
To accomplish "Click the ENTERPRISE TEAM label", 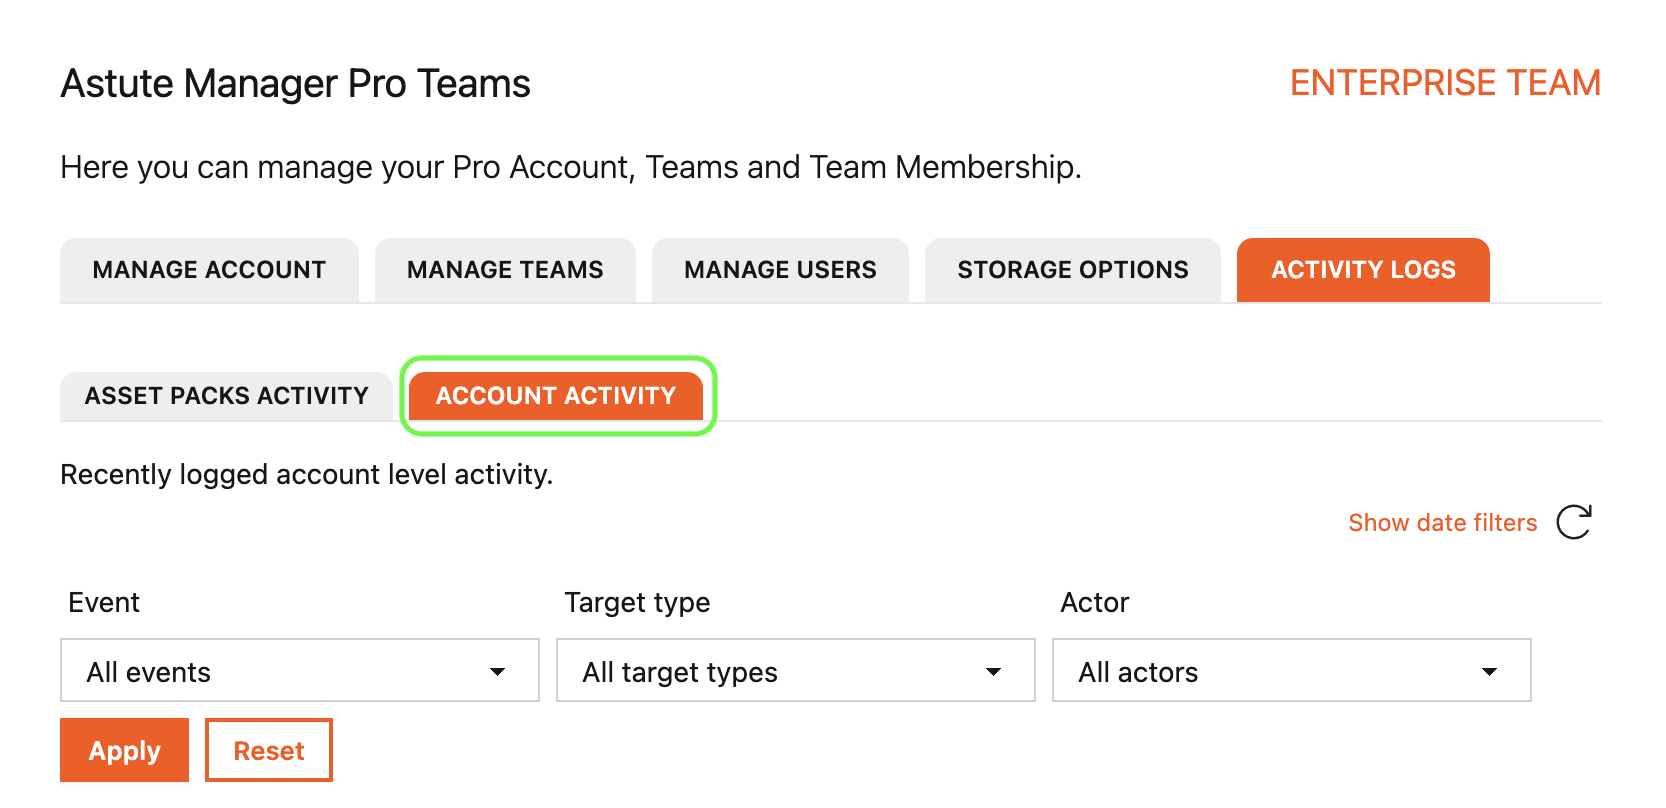I will point(1445,83).
